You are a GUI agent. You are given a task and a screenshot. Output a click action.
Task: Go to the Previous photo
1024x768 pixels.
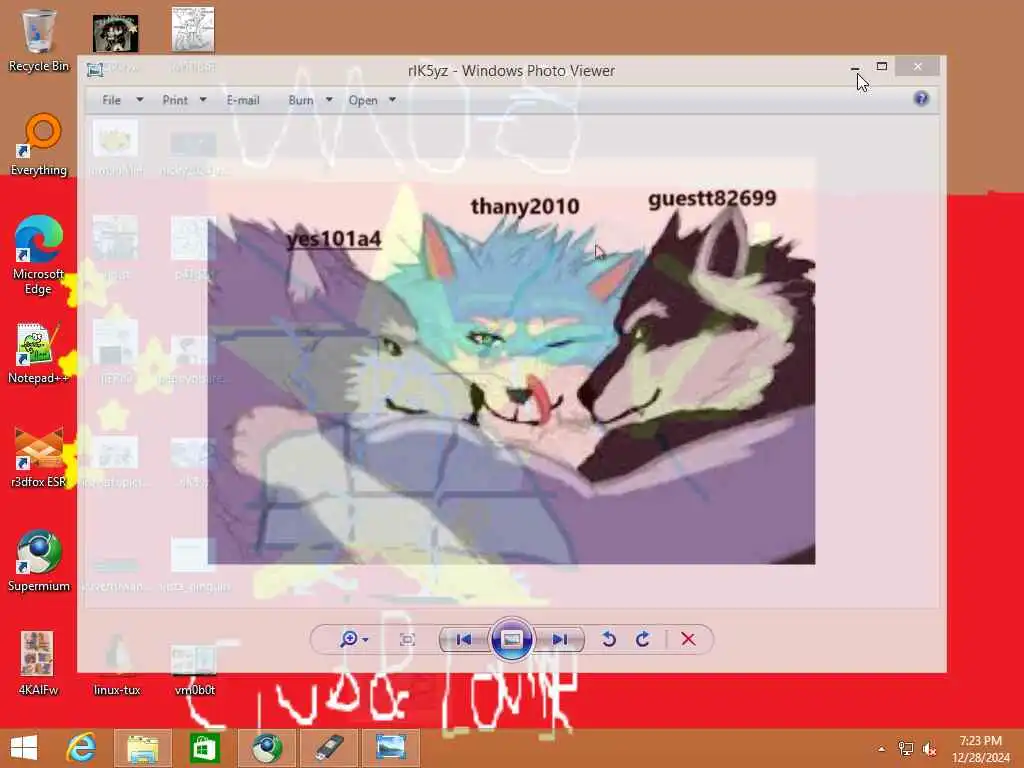point(464,639)
